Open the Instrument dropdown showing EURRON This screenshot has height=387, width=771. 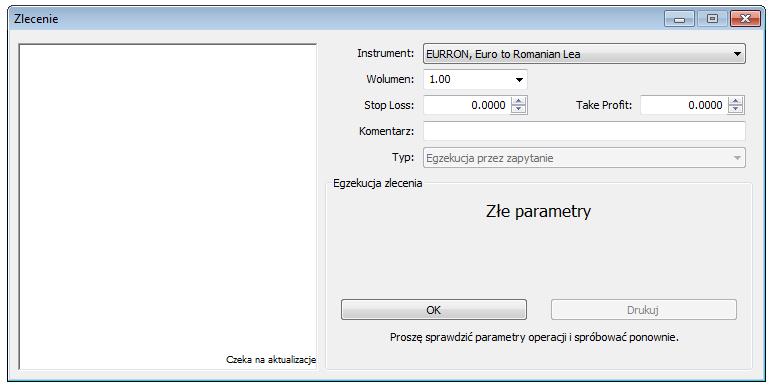(x=584, y=54)
